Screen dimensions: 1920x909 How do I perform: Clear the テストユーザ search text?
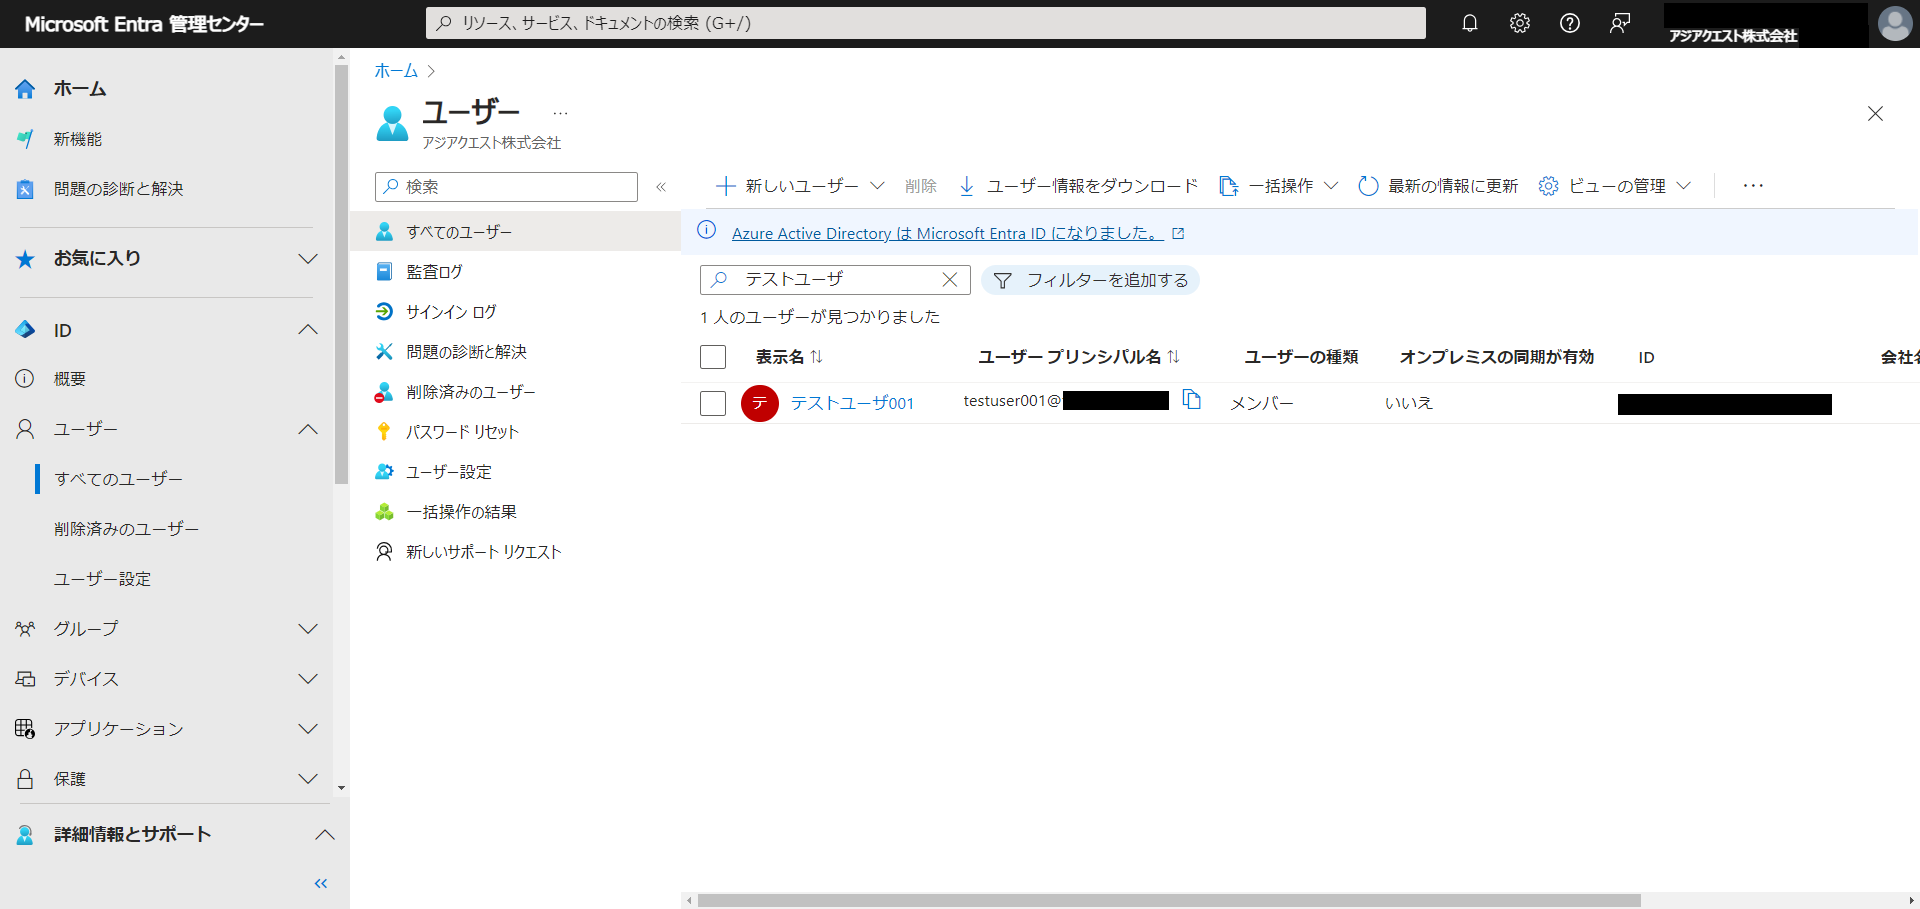point(950,280)
